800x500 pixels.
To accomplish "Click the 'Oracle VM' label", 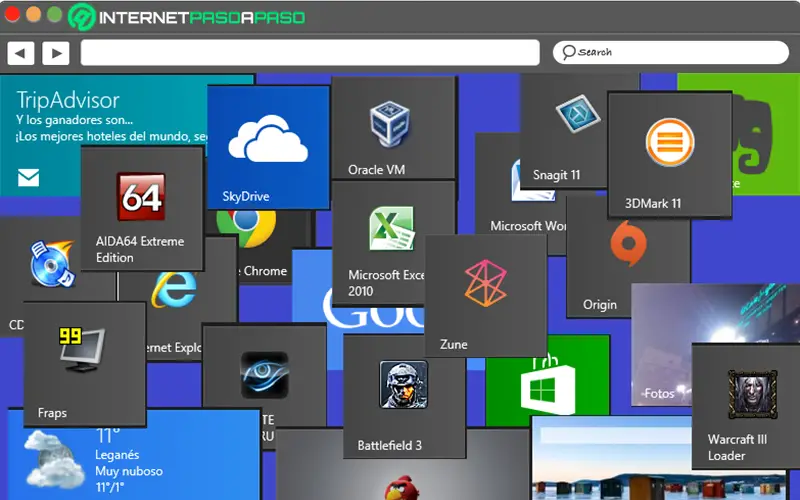I will 377,169.
